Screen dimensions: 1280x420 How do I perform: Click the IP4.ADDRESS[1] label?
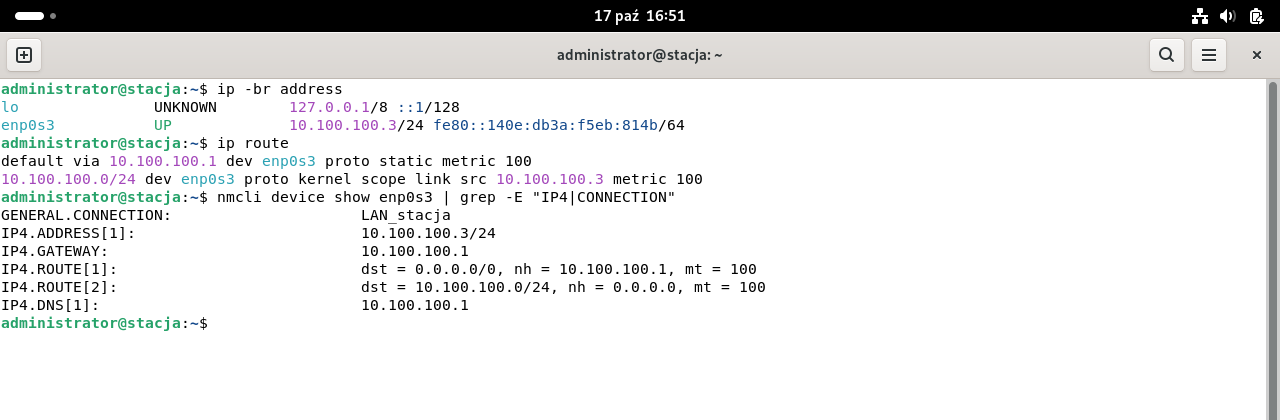(x=68, y=233)
